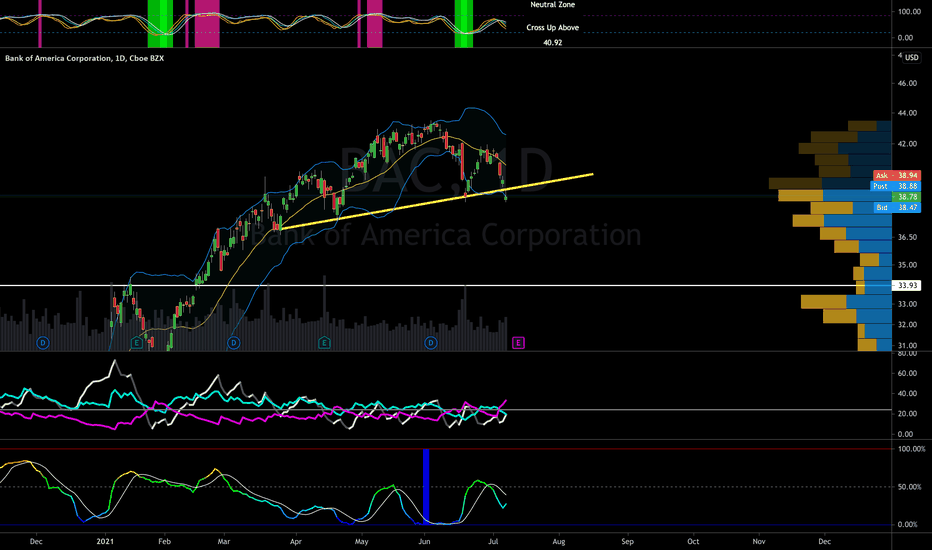Image resolution: width=932 pixels, height=550 pixels.
Task: Click the Mar label on the time axis
Action: (x=223, y=542)
